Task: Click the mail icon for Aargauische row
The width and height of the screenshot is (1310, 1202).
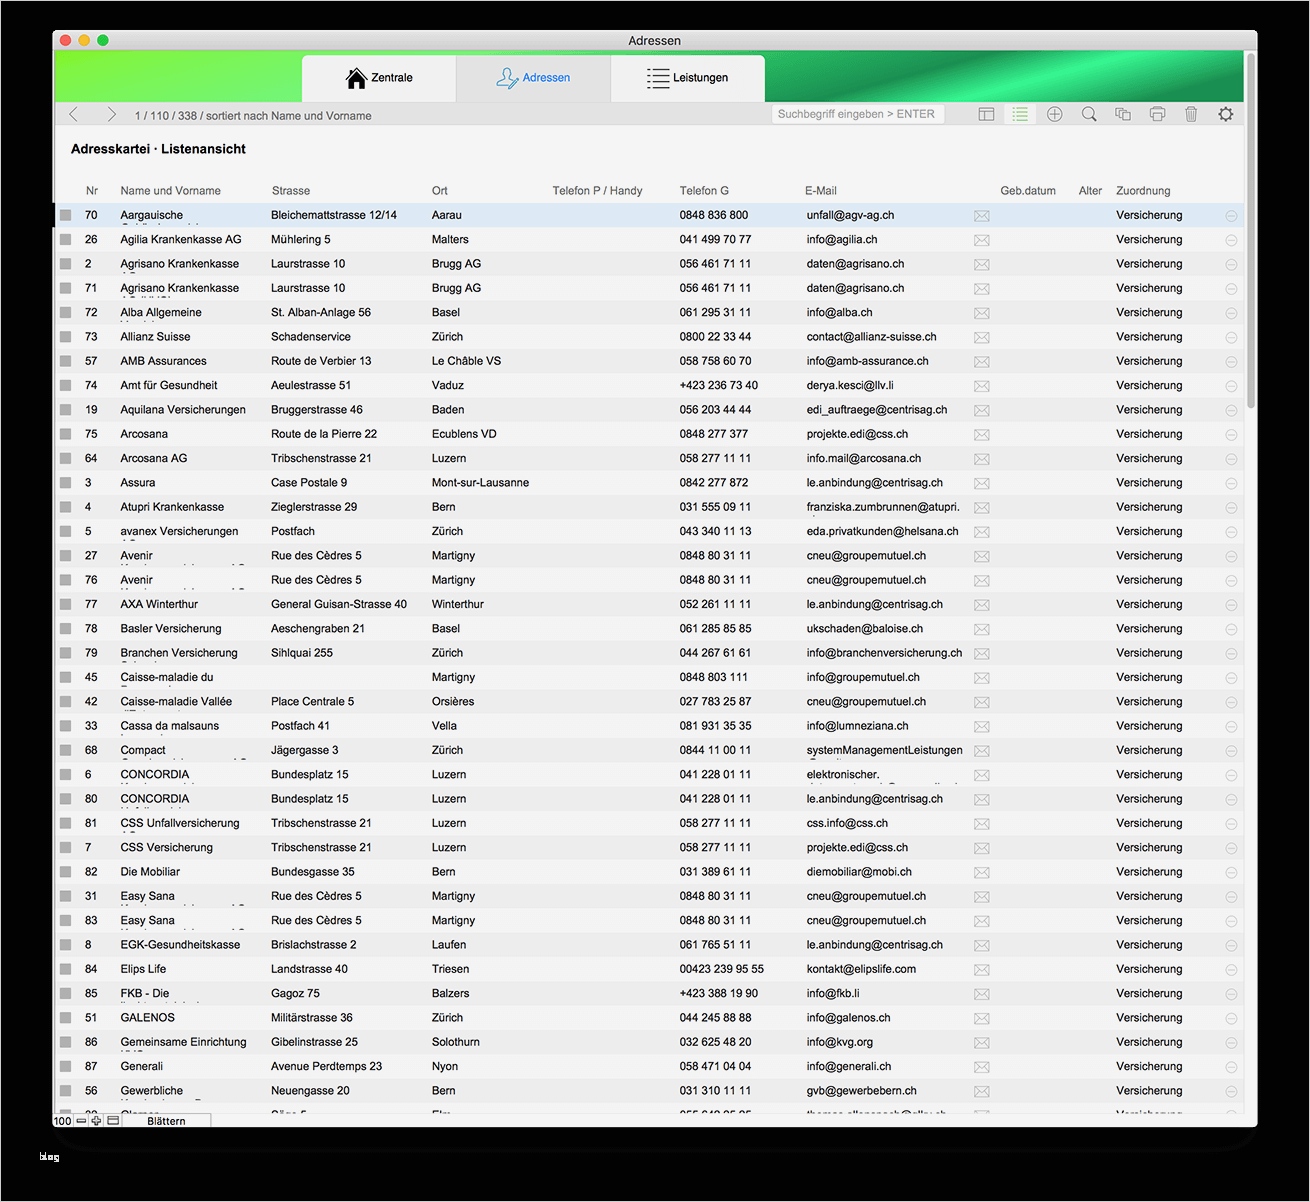Action: pos(982,216)
